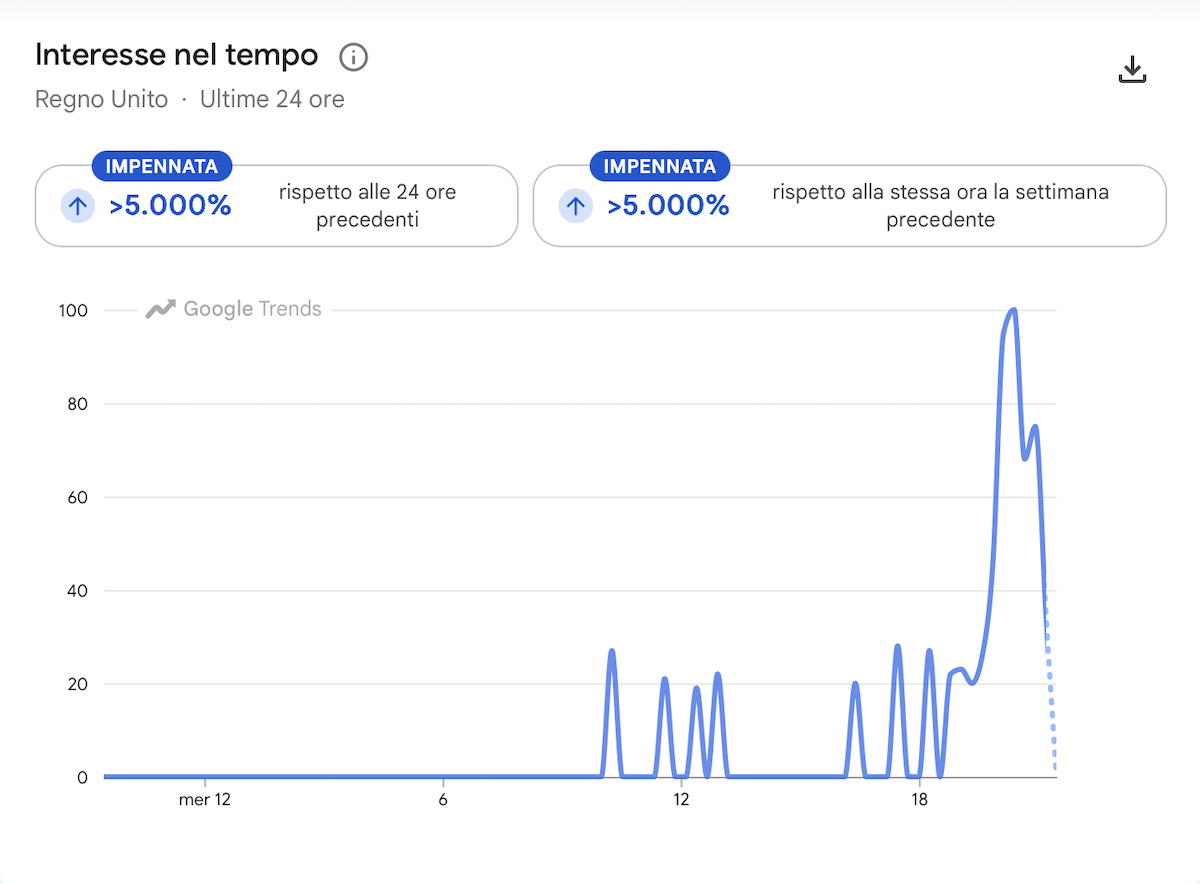Open the 'rispetto alla stessa ora la settimana precedente' card
The image size is (1200, 884).
[850, 206]
